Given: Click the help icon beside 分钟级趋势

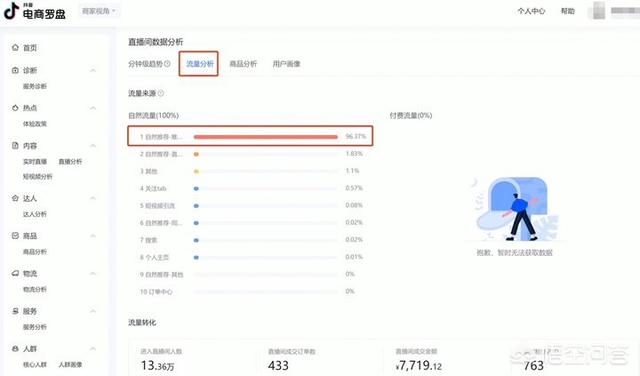Looking at the screenshot, I should pyautogui.click(x=167, y=64).
